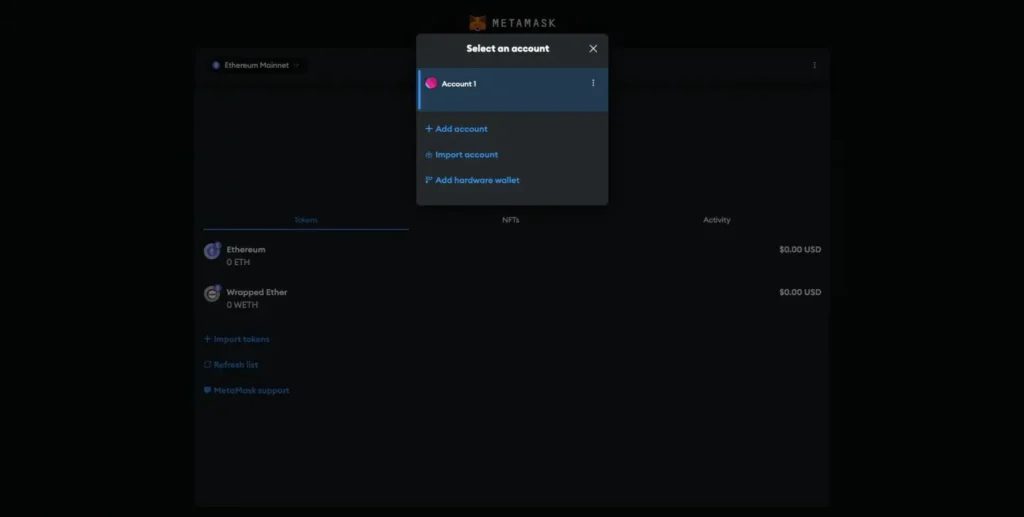Click the Select an account title

coord(507,49)
